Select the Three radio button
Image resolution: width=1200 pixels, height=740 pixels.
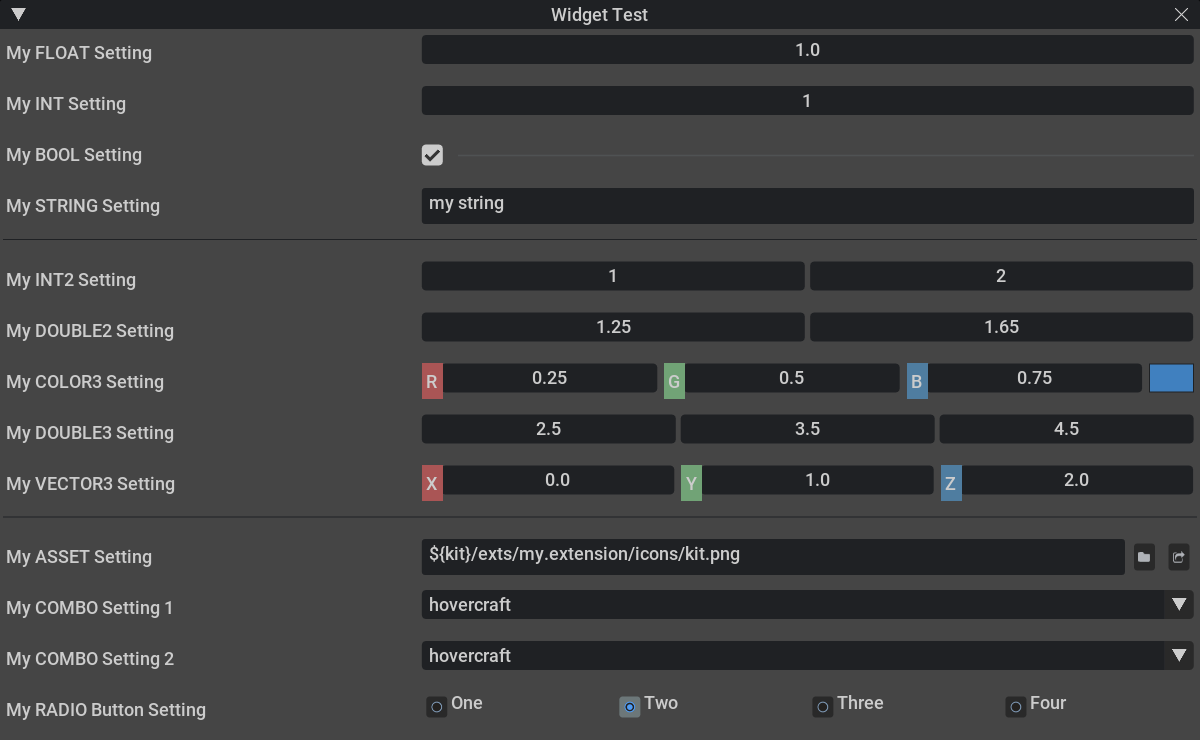click(822, 707)
